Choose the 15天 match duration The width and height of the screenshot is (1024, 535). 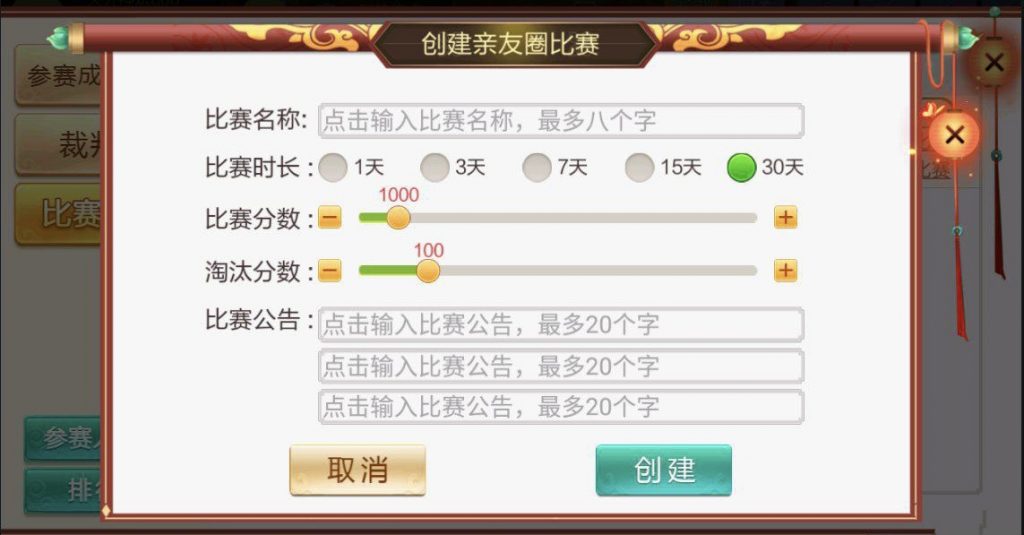click(640, 168)
